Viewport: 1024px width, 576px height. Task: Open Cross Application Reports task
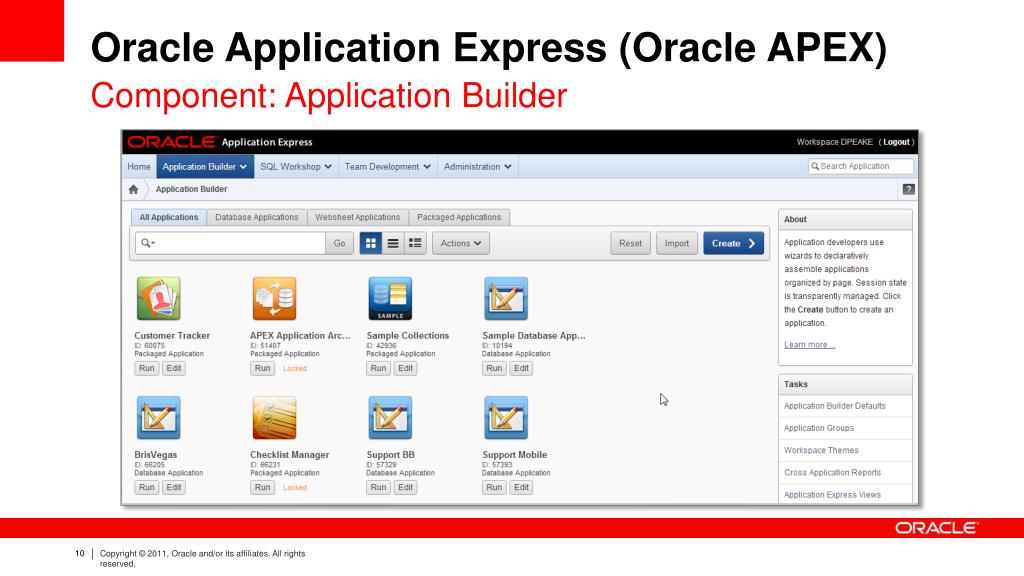[832, 473]
